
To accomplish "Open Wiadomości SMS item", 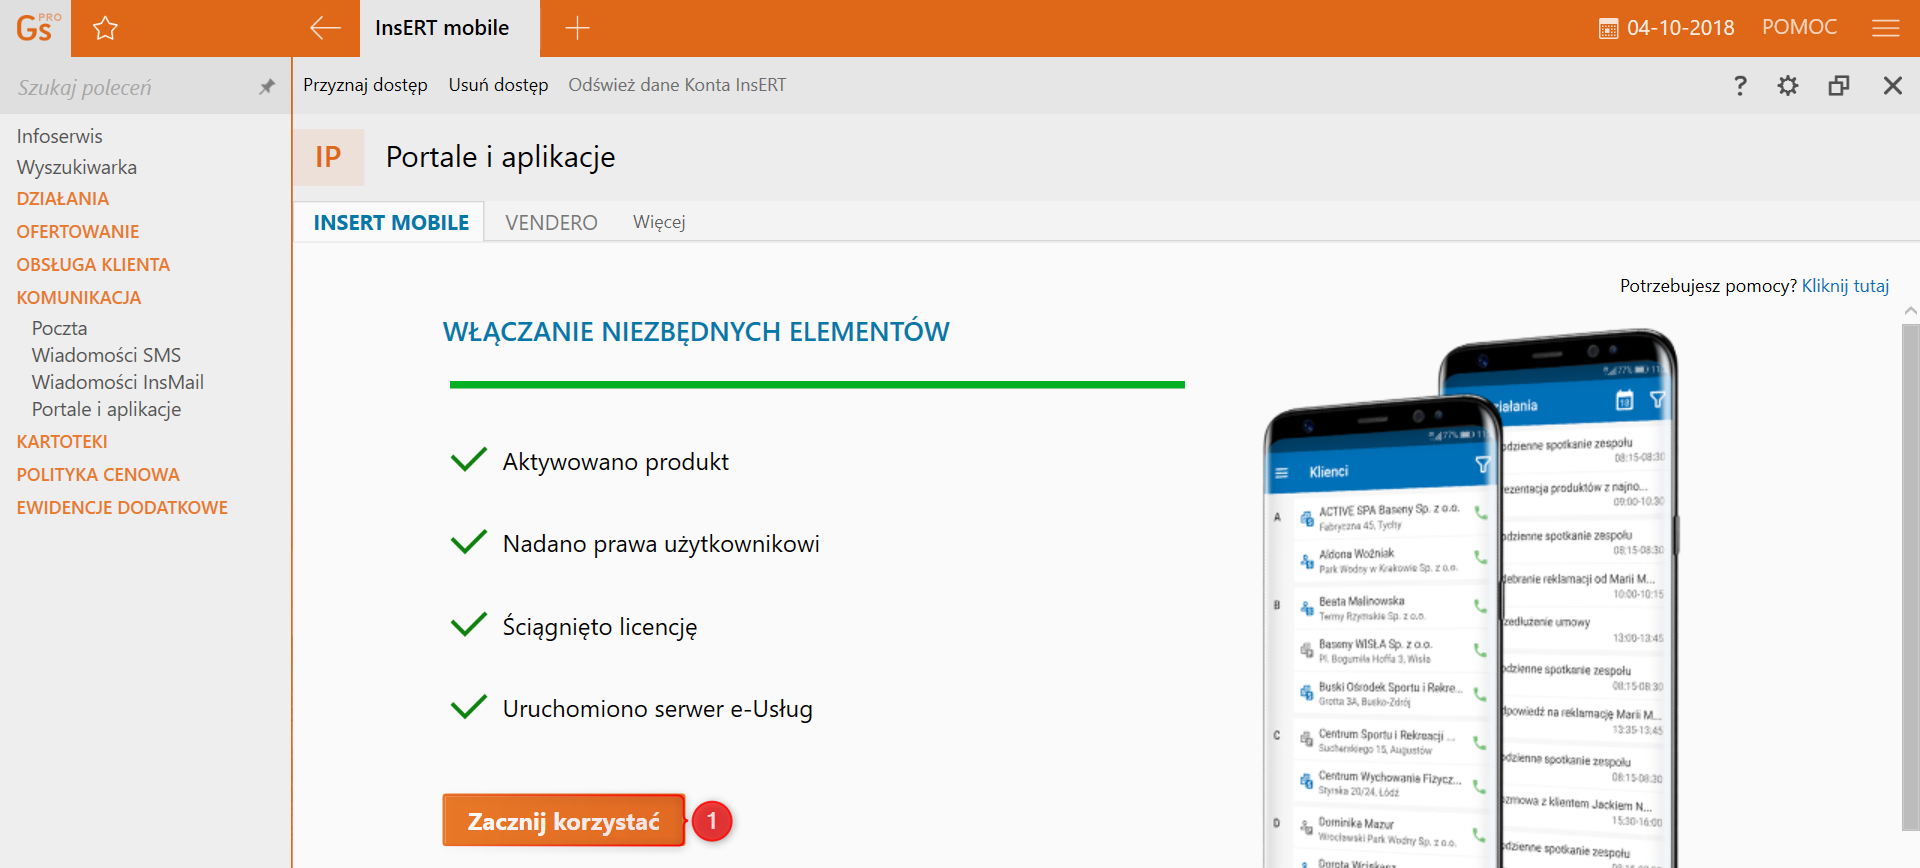I will pos(106,355).
